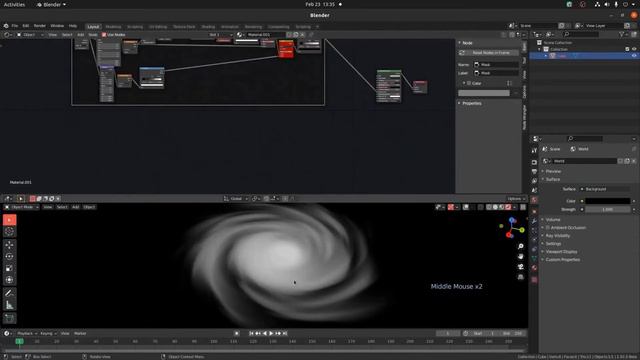Click the node frame color swatch in sidebar
640x360 pixels.
(x=484, y=93)
